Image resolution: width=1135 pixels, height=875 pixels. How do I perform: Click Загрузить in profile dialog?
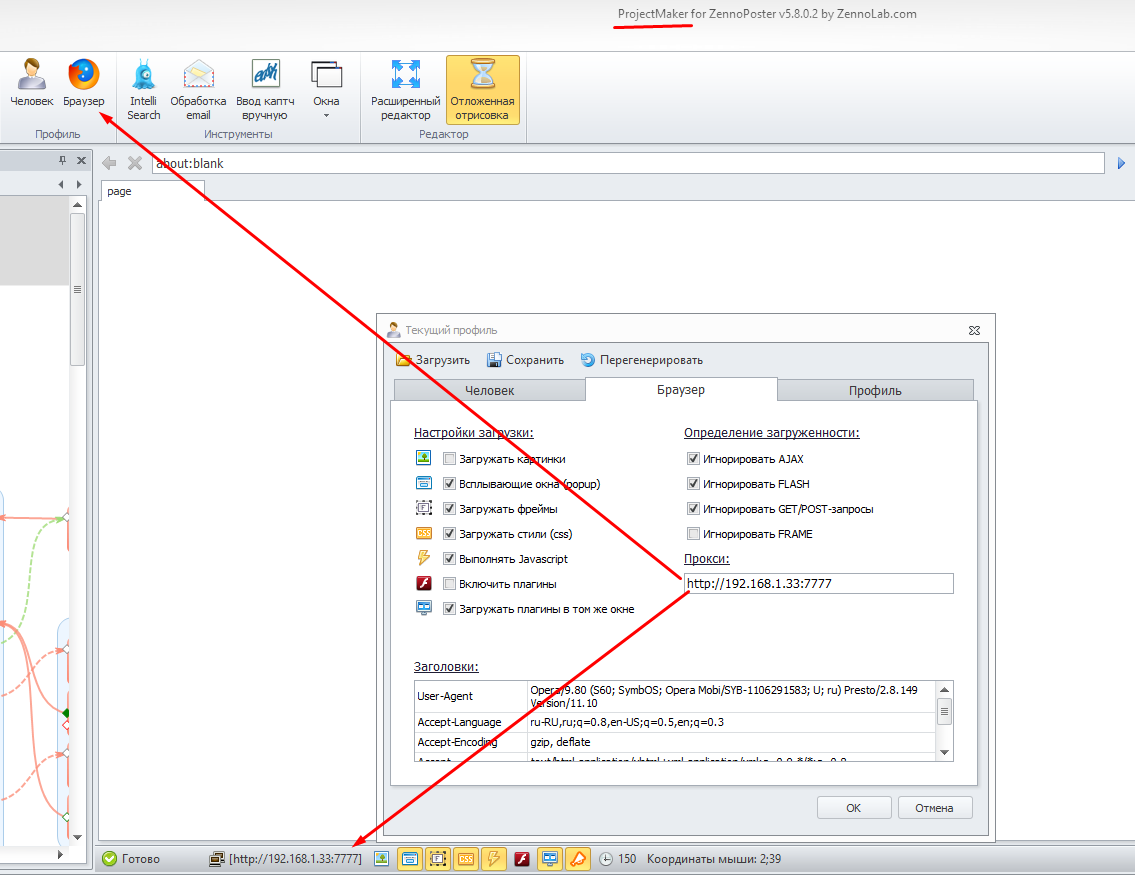coord(433,360)
